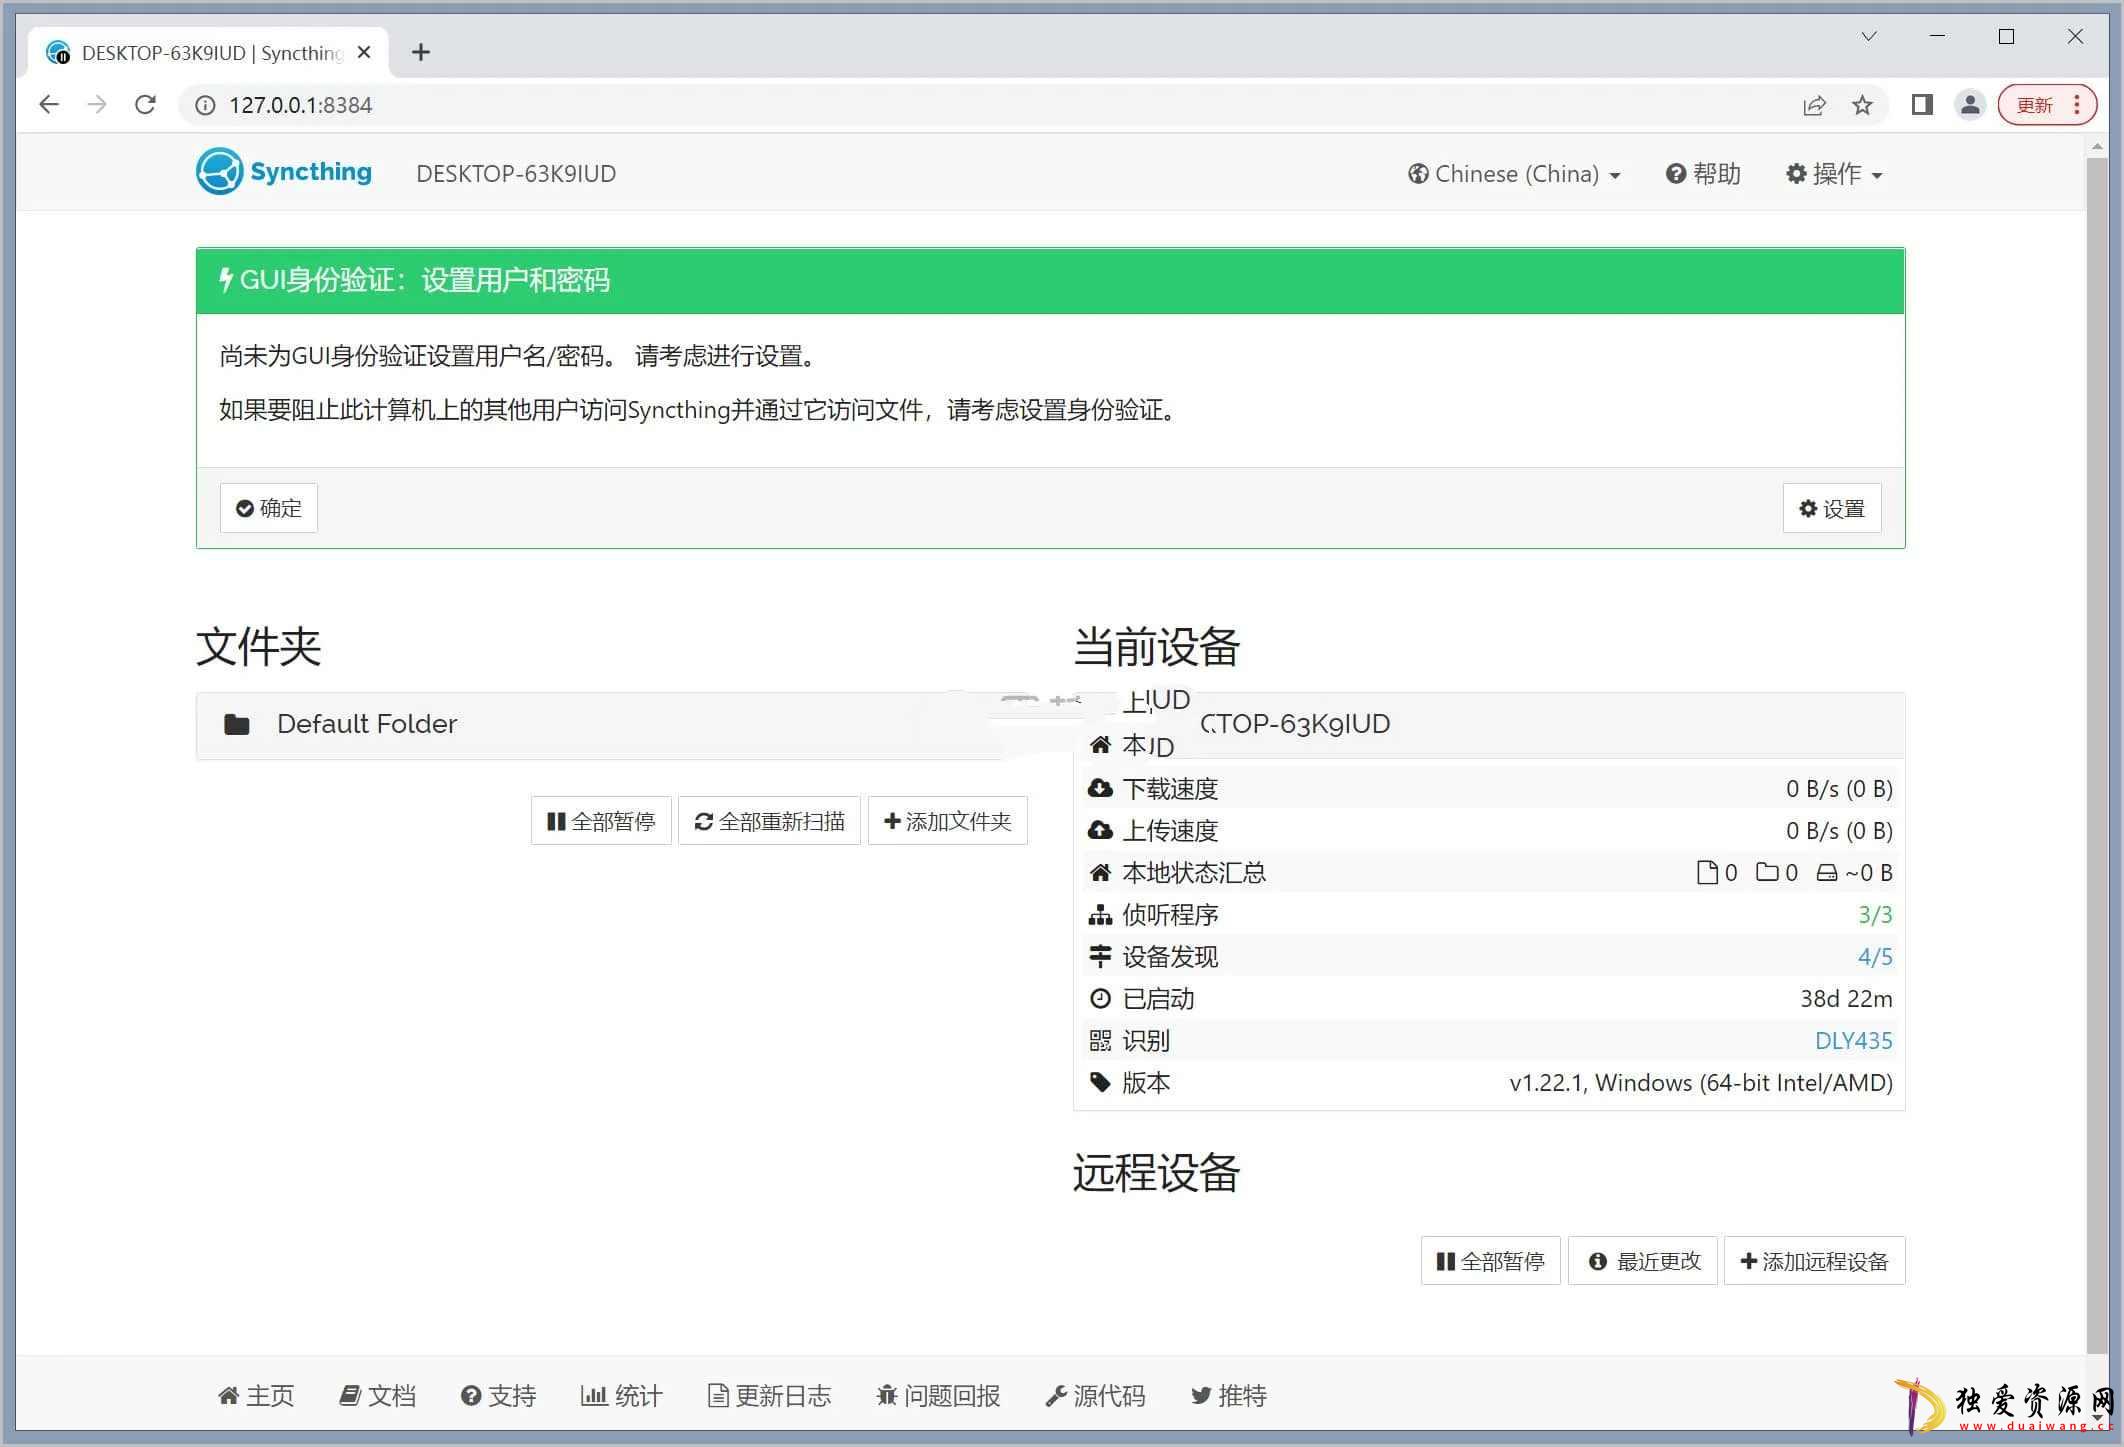
Task: Expand the Default Folder panel
Action: (610, 725)
